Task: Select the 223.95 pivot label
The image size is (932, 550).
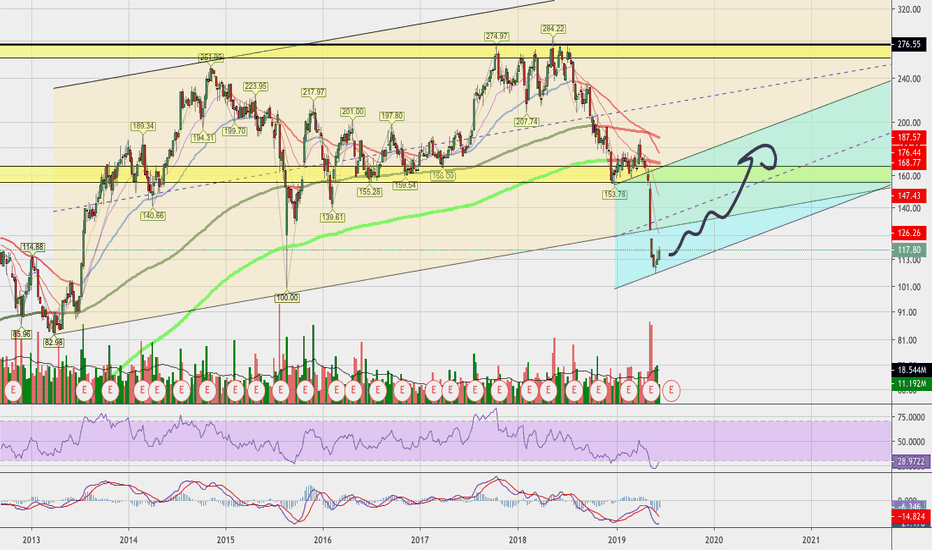Action: (255, 86)
